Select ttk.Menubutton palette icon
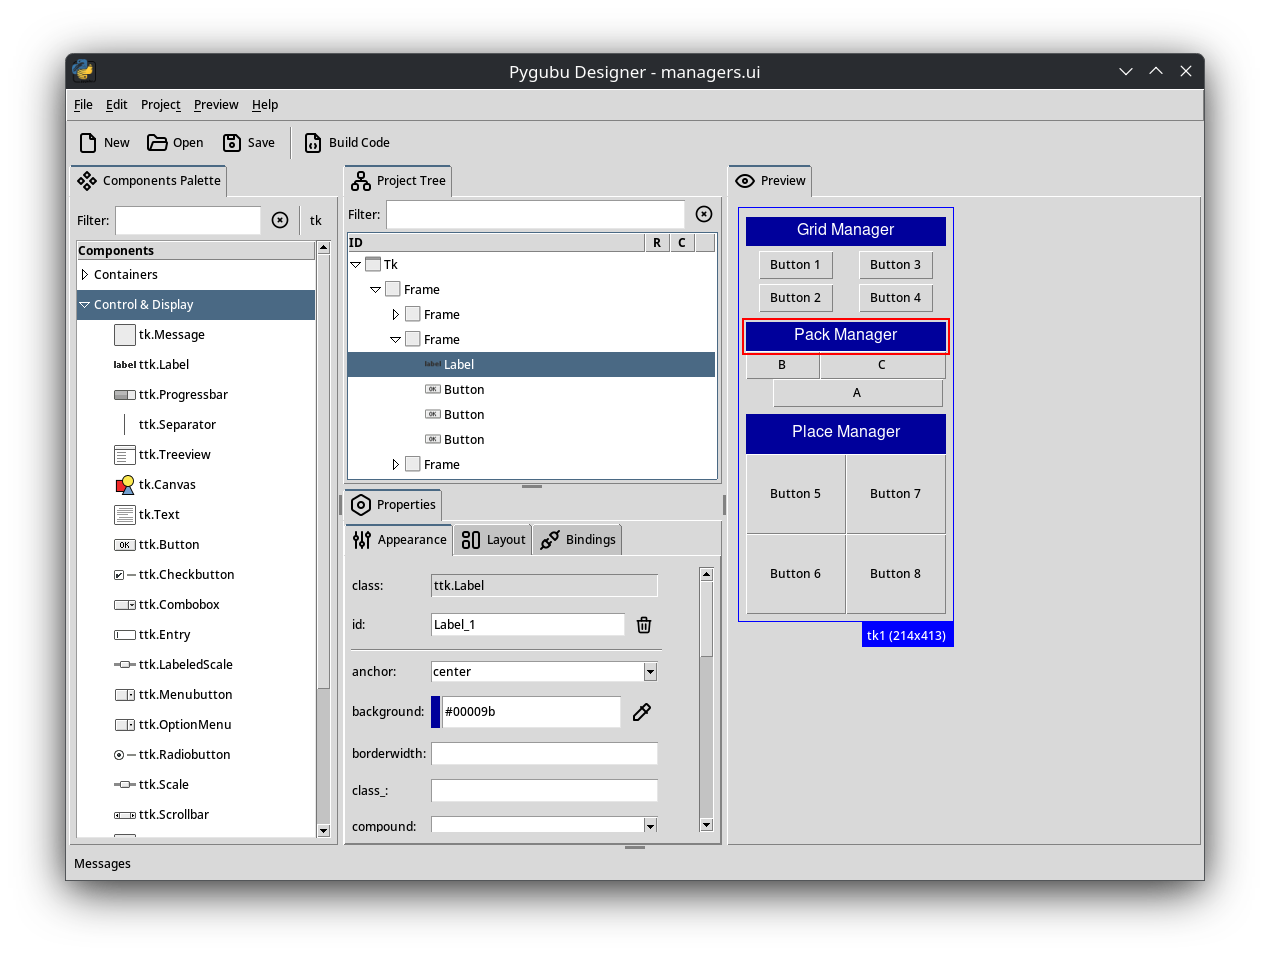 [125, 695]
